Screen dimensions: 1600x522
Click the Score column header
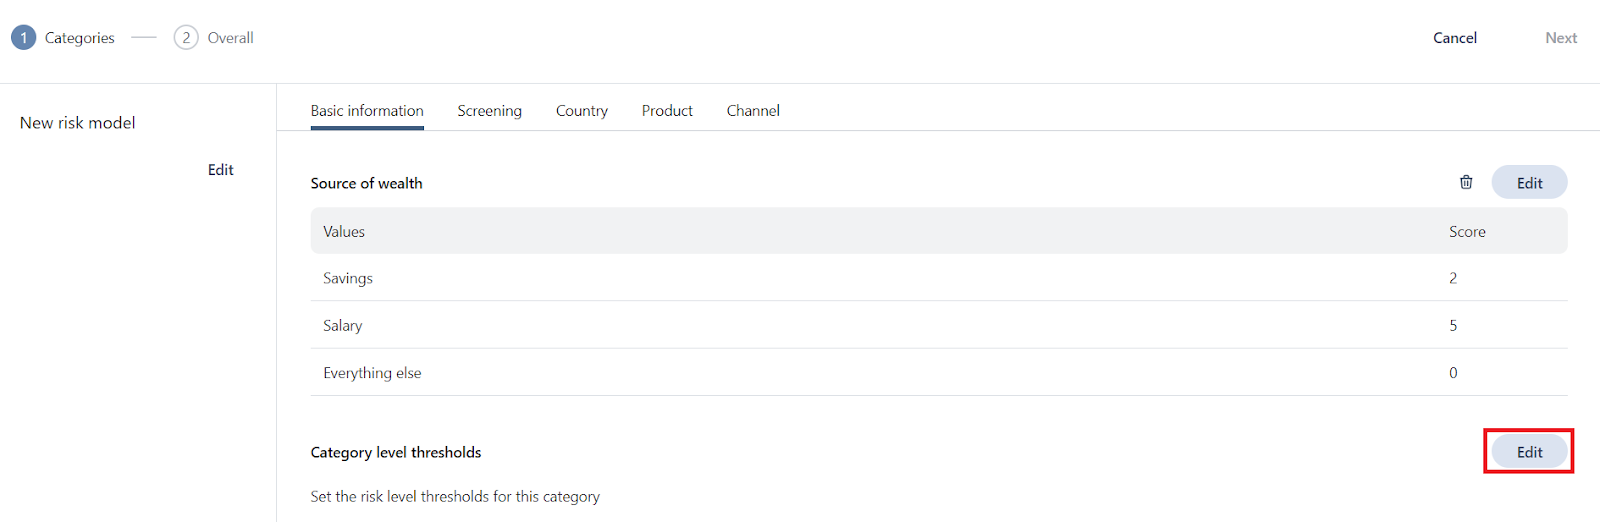(1467, 232)
